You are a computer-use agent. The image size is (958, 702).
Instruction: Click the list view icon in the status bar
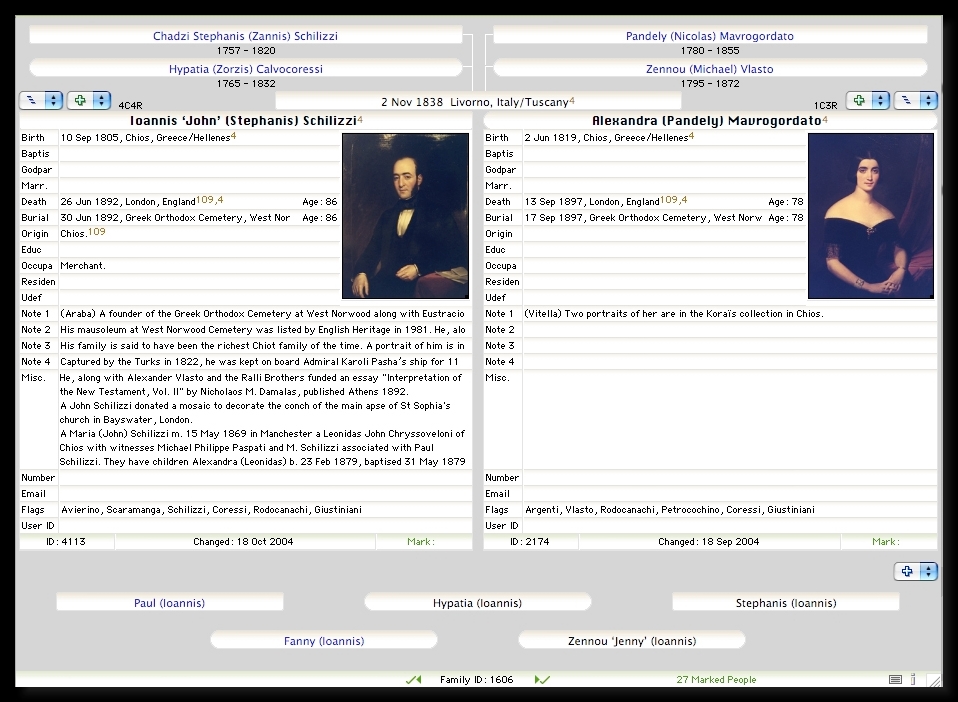[x=896, y=680]
